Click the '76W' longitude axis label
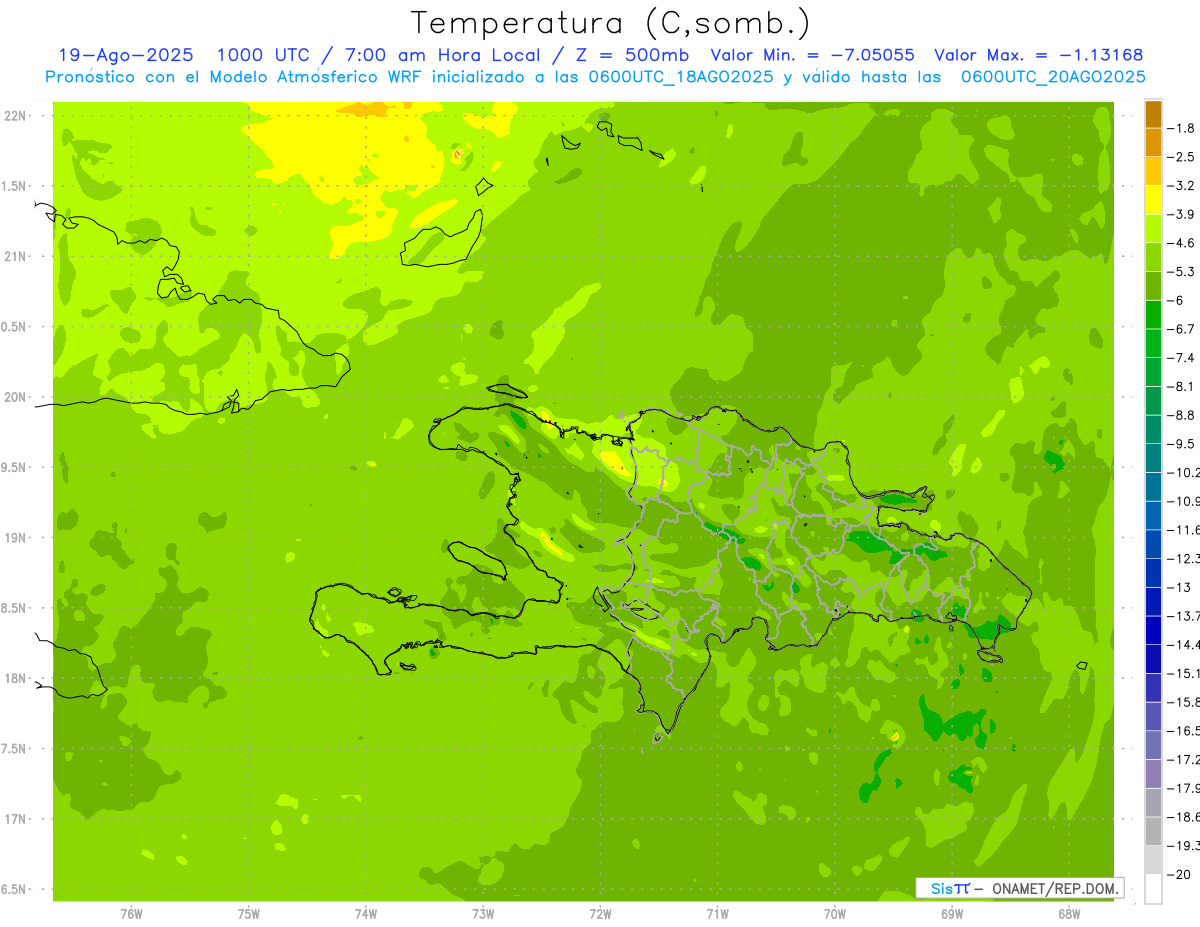This screenshot has width=1200, height=927. (x=131, y=914)
